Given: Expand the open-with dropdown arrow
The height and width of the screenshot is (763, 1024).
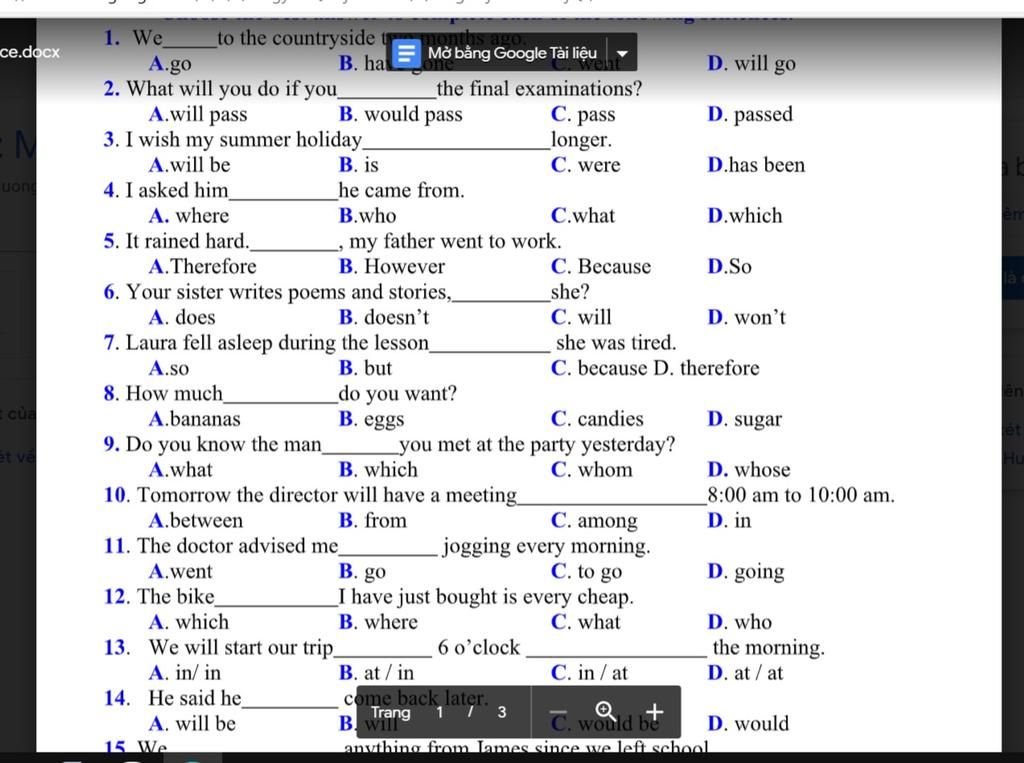Looking at the screenshot, I should pyautogui.click(x=622, y=54).
